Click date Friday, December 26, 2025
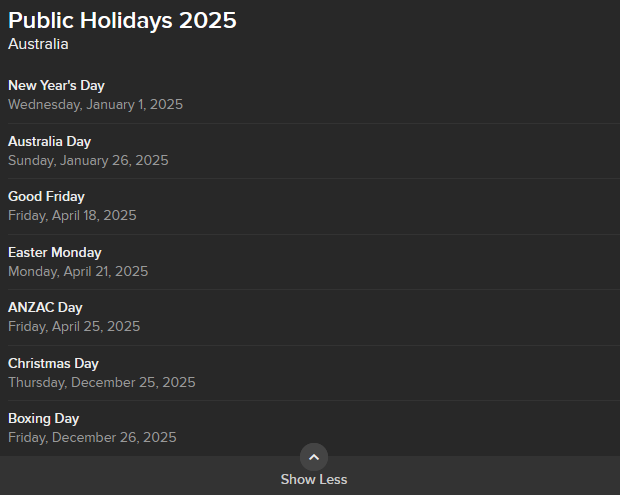 pyautogui.click(x=92, y=437)
